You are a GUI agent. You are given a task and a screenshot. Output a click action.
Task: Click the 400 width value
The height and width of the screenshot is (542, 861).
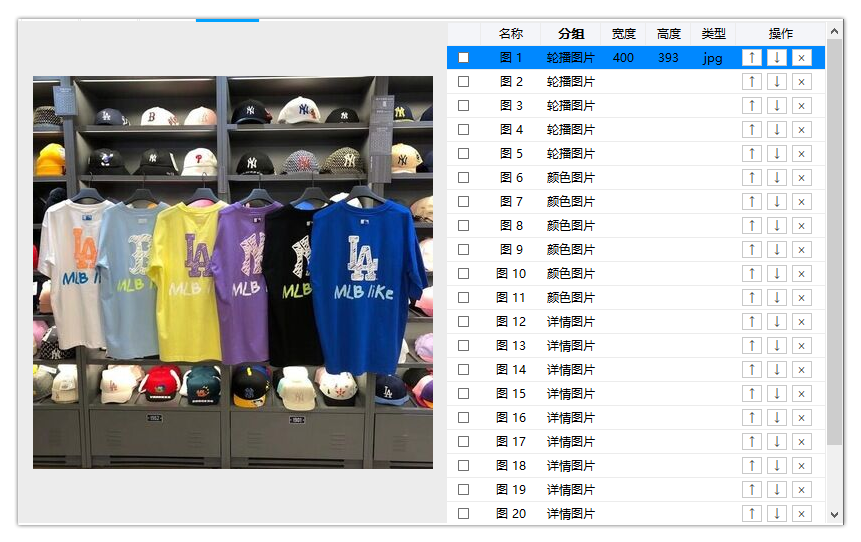point(623,58)
